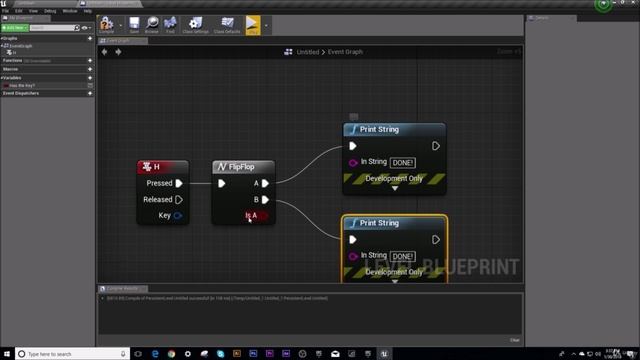Edit the upper Print String DONE! text field
This screenshot has height=360, width=640.
[x=402, y=163]
